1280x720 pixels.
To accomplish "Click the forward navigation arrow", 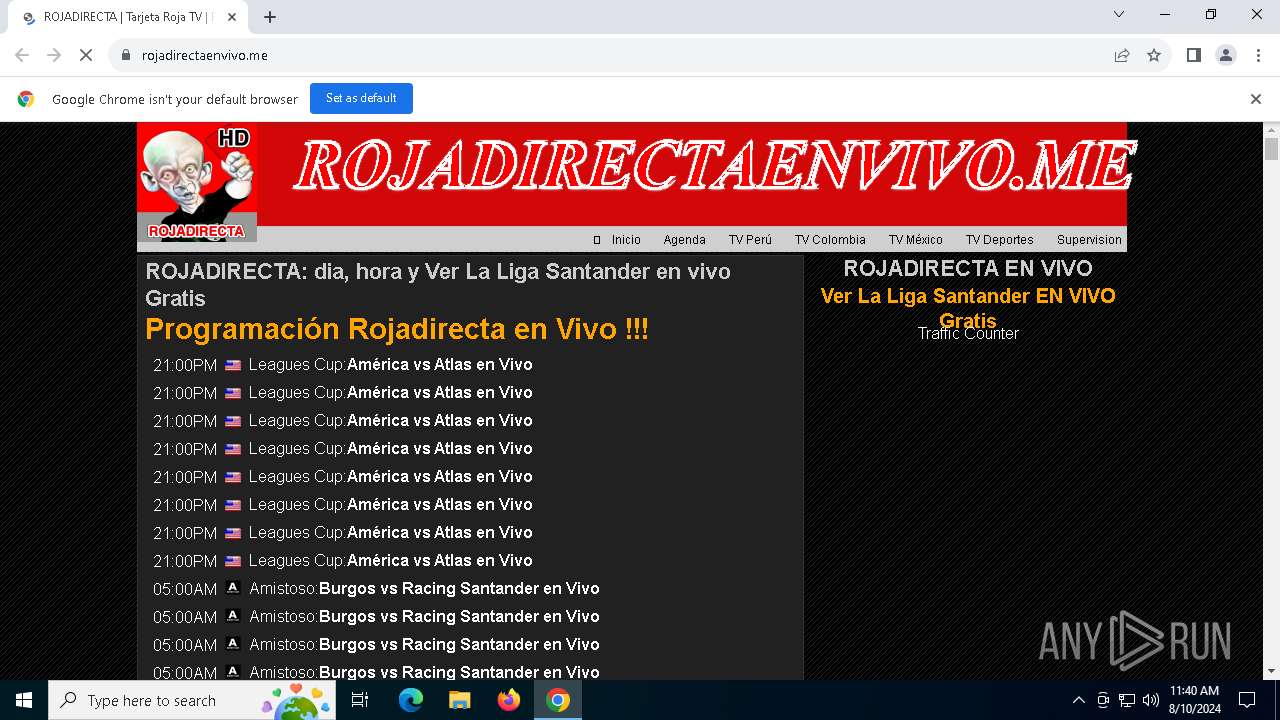I will (x=54, y=55).
